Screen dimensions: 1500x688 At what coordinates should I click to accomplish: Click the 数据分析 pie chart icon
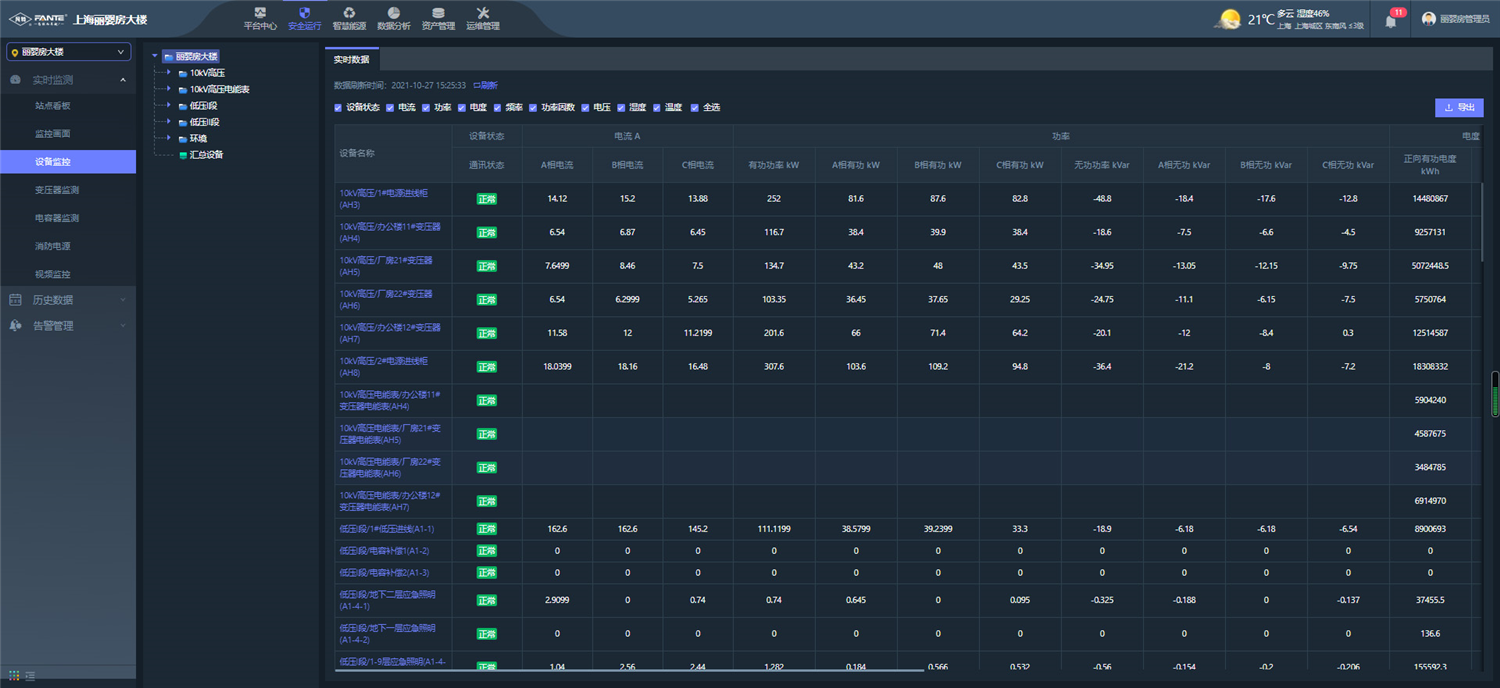pos(394,13)
